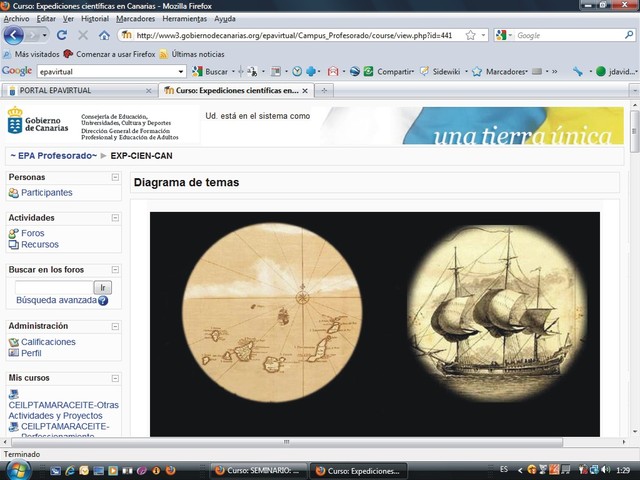The width and height of the screenshot is (640, 480).
Task: Open the Herramientas menu
Action: coord(184,19)
